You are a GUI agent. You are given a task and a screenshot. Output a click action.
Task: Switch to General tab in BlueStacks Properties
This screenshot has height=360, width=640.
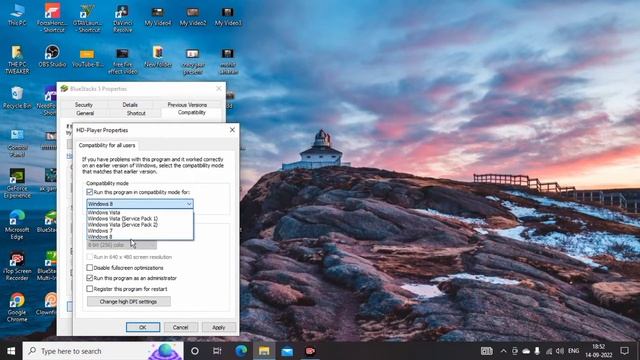[85, 113]
